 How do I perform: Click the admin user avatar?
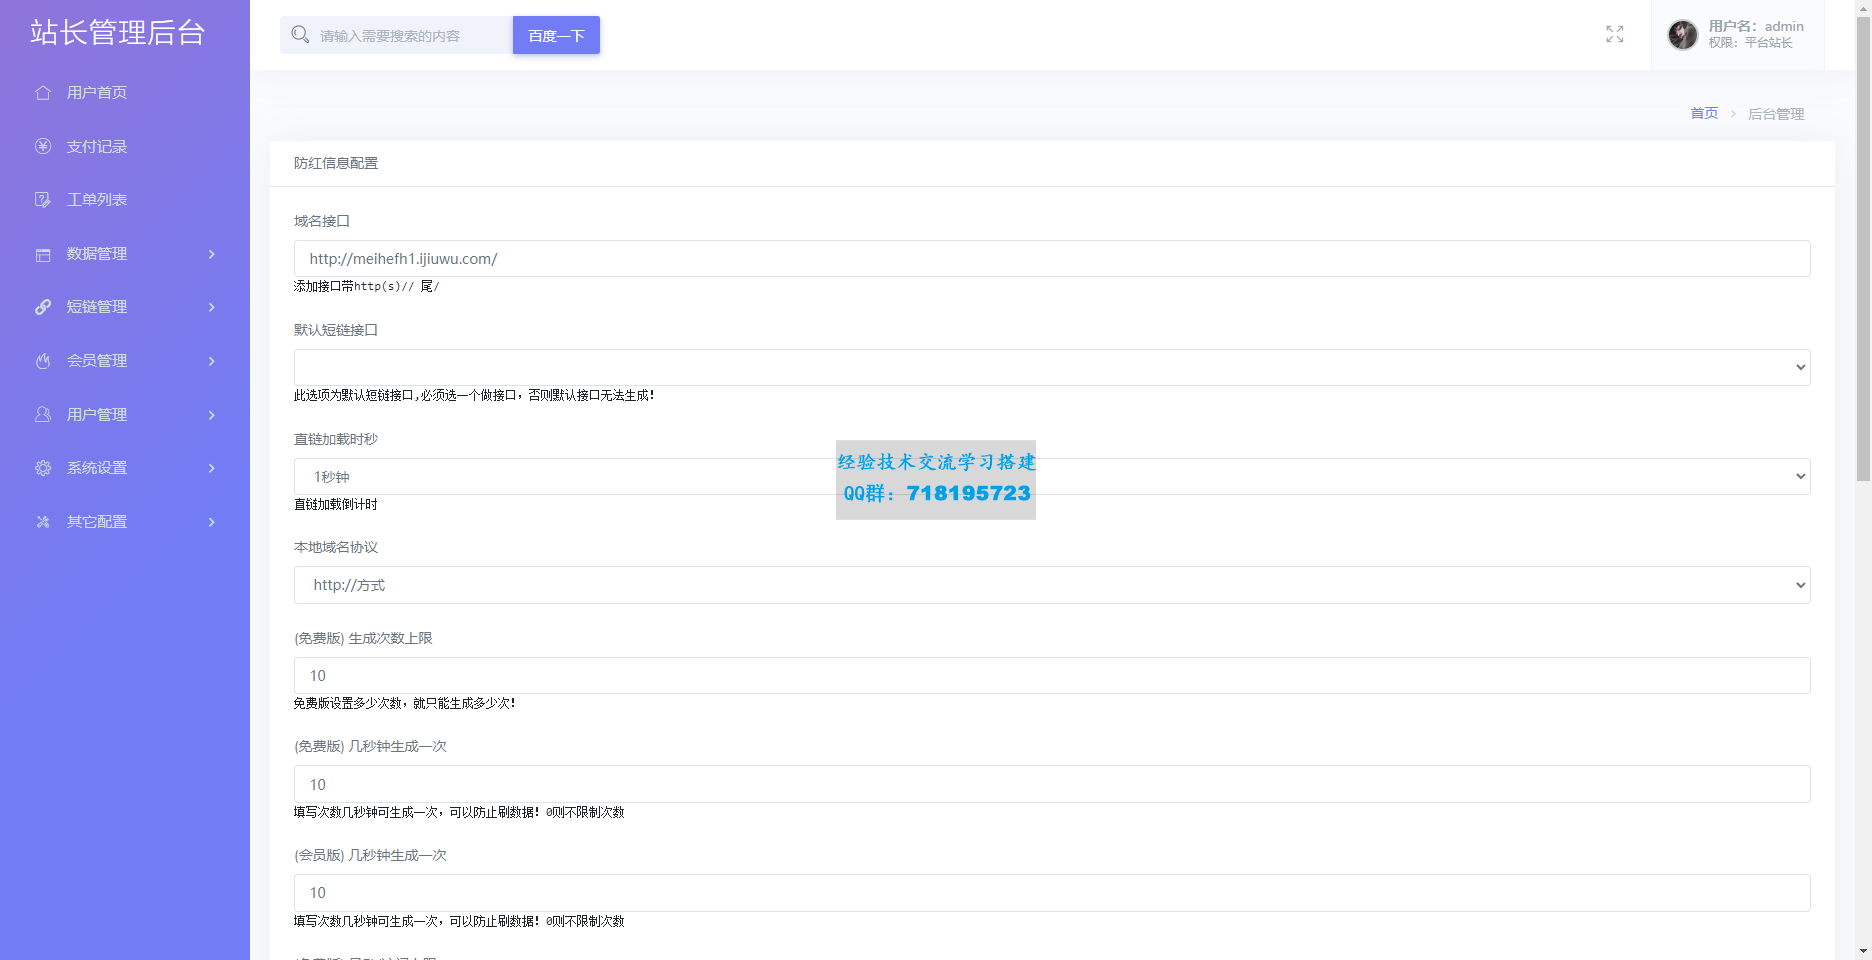click(1682, 35)
